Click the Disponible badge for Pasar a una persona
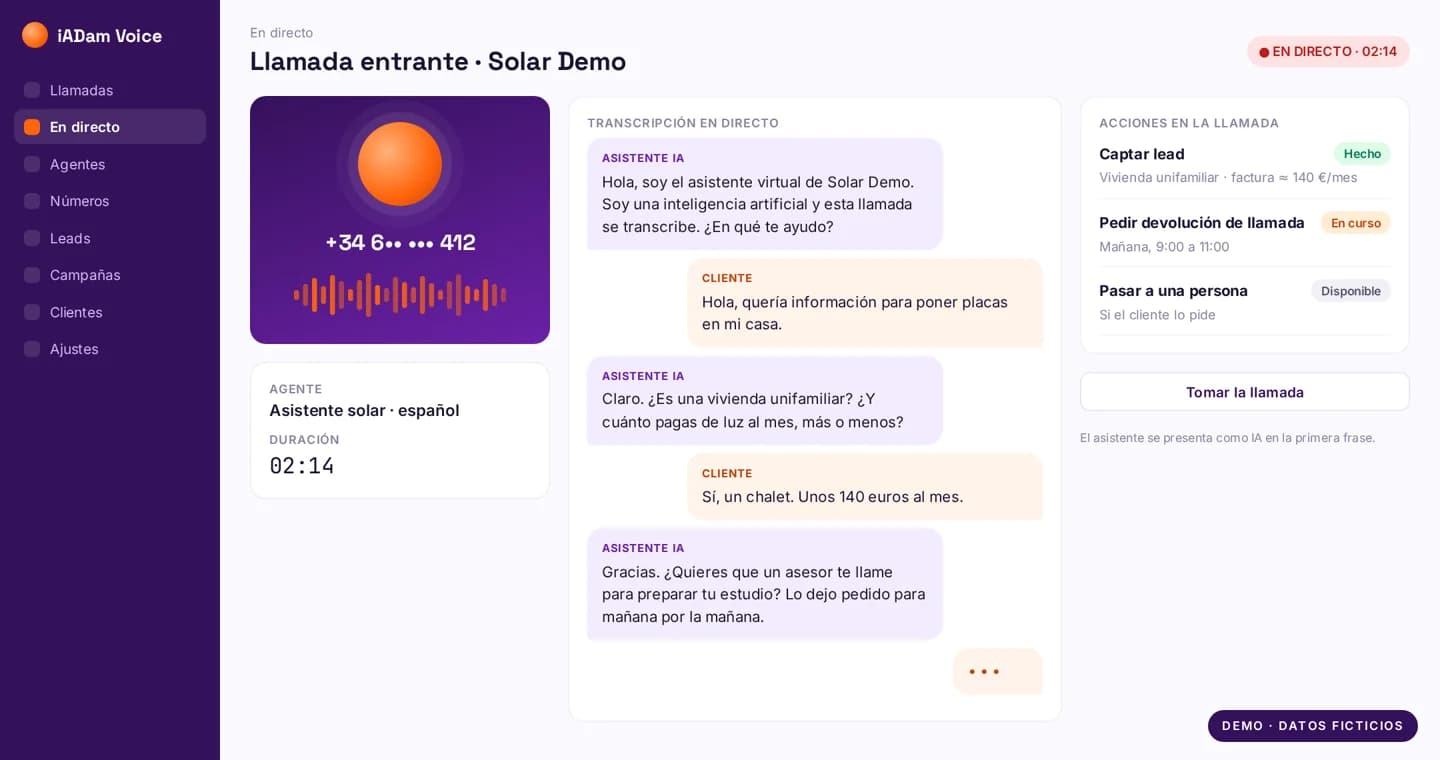 pyautogui.click(x=1351, y=291)
